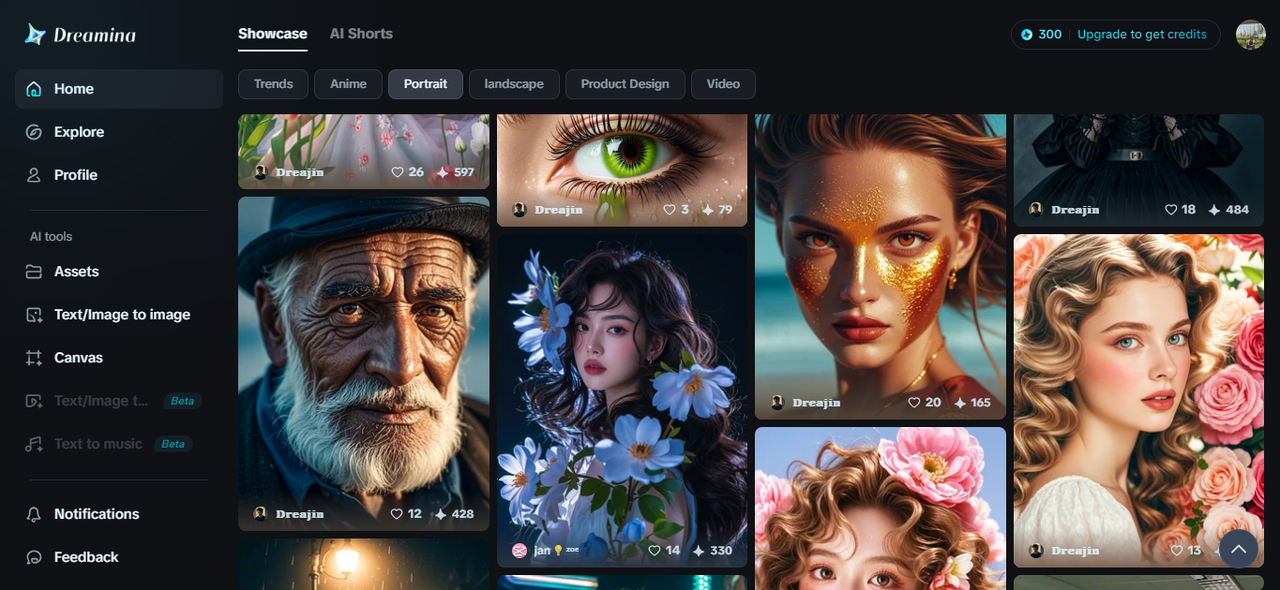
Task: Click the Dreamina logo
Action: point(80,35)
